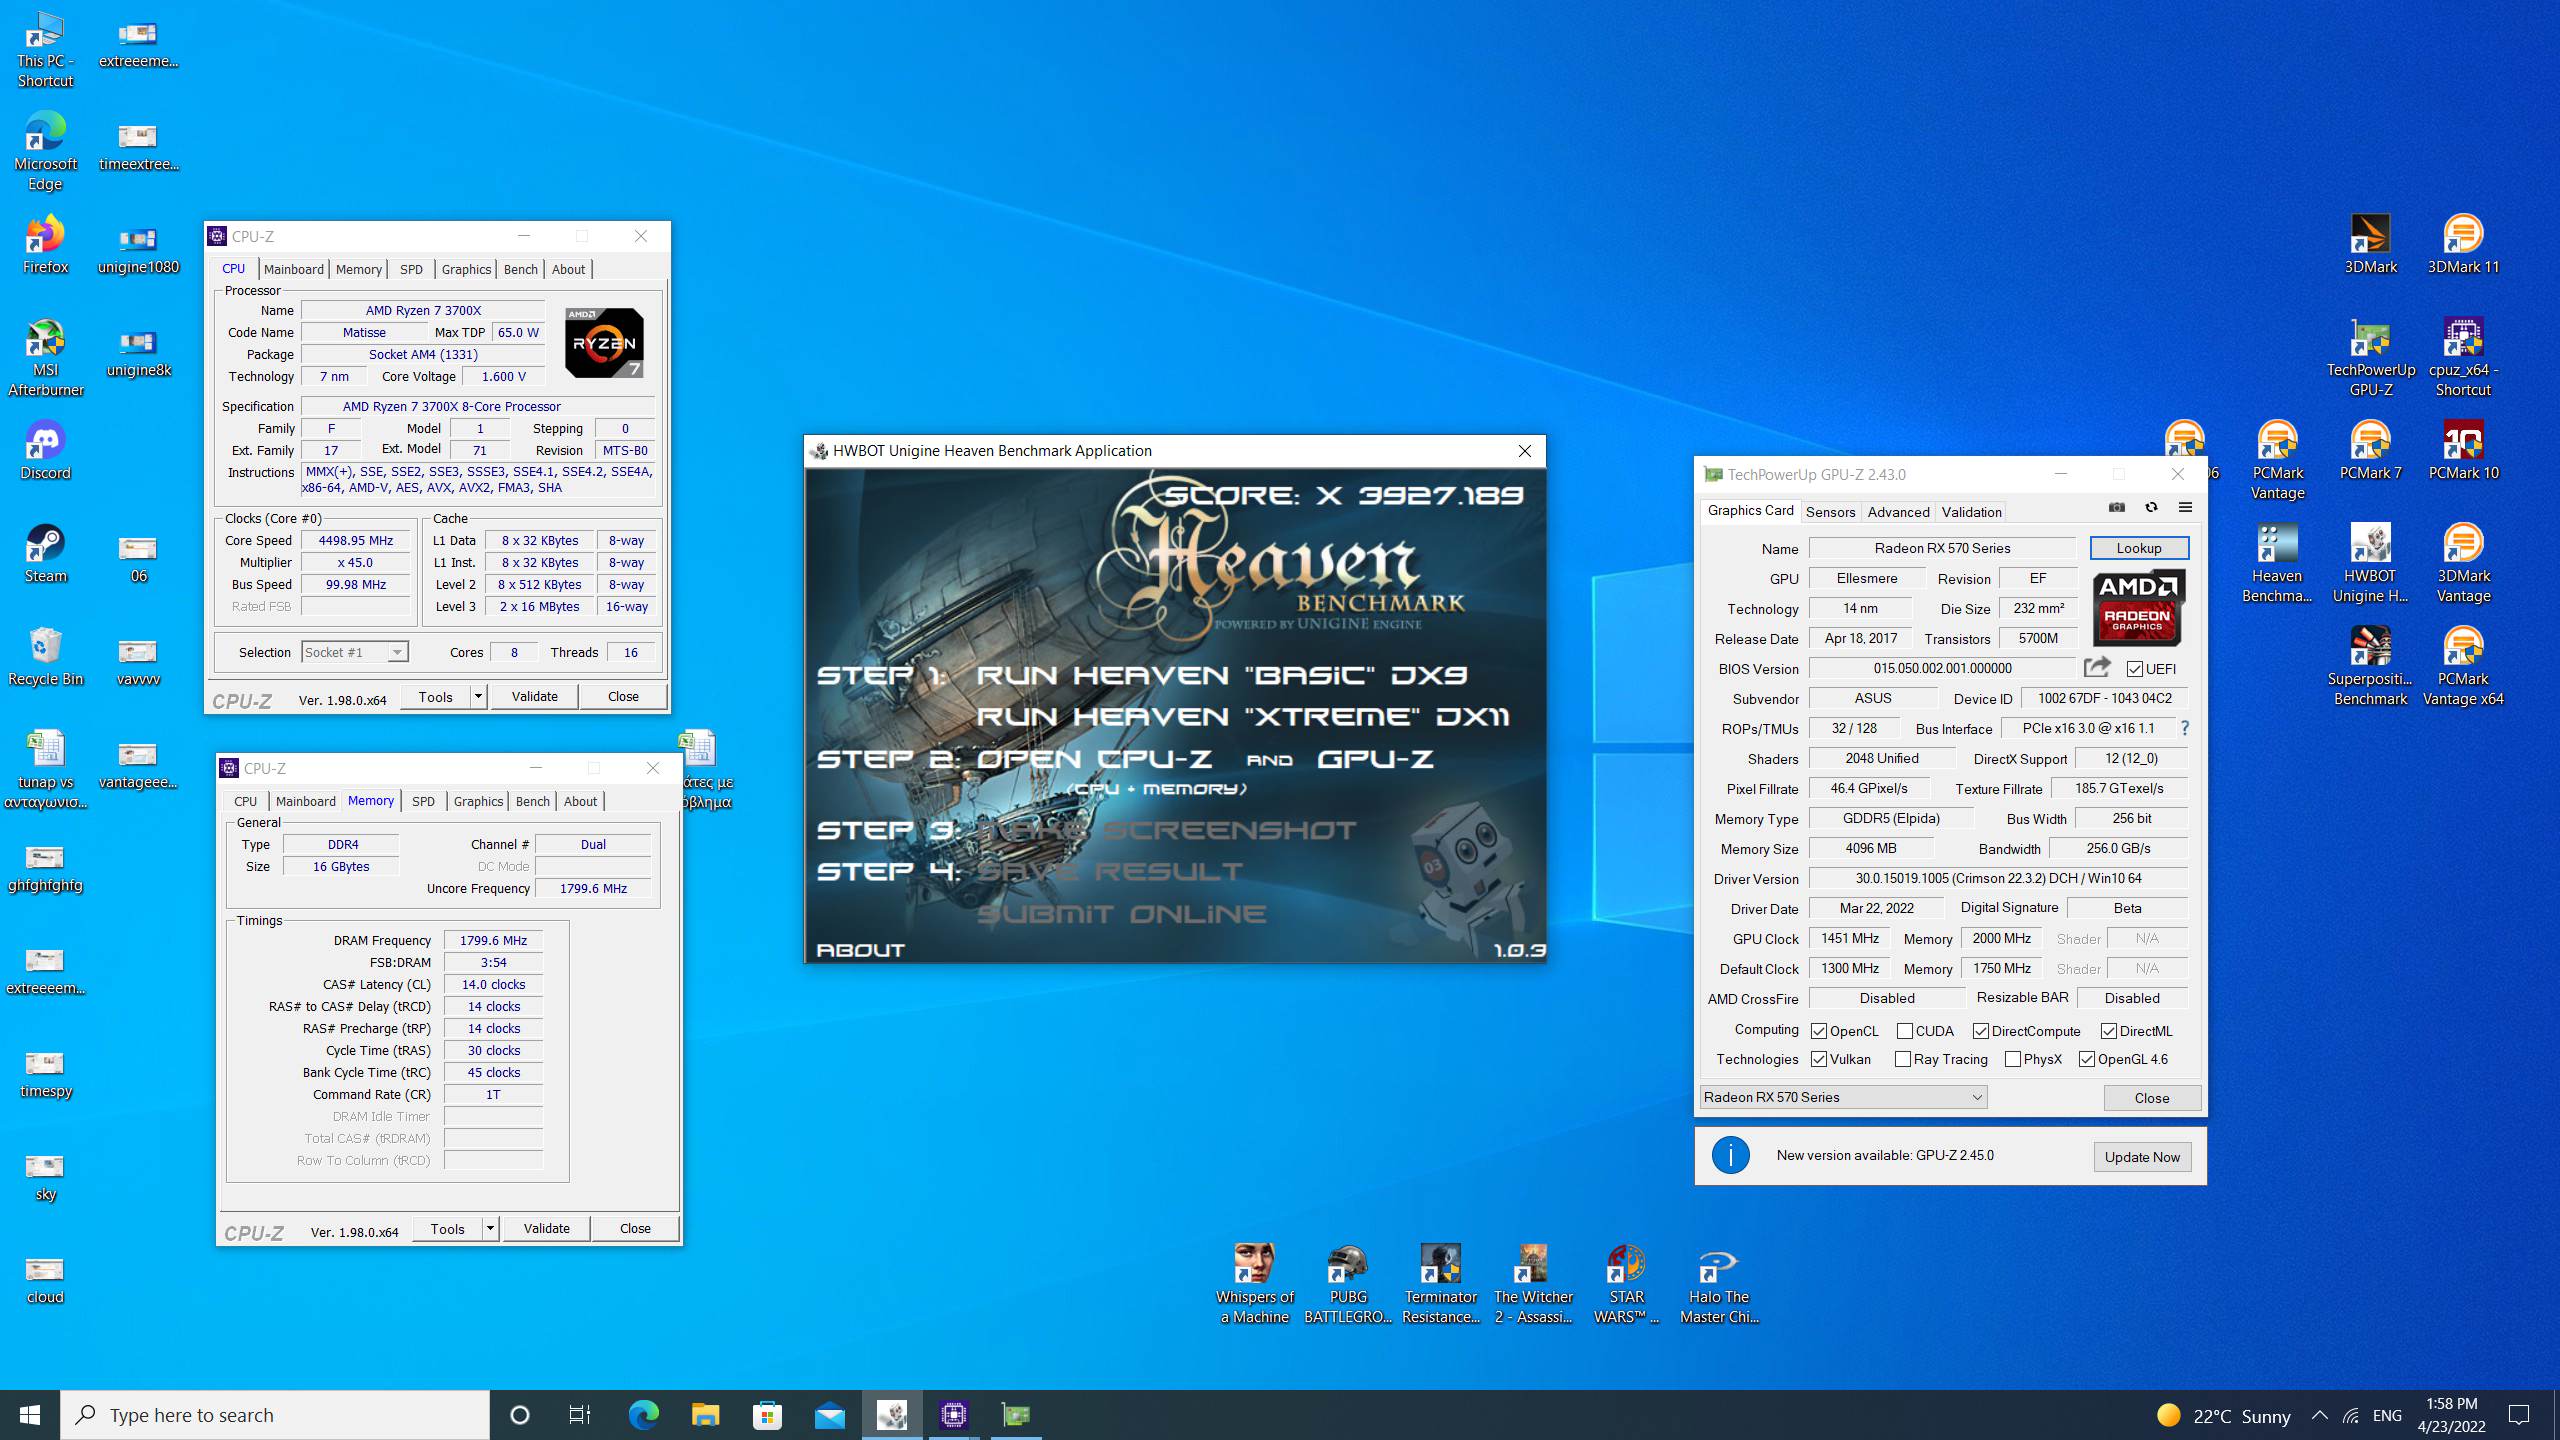Click the BIOS share/export arrow icon
The image size is (2560, 1440).
pyautogui.click(x=2097, y=667)
